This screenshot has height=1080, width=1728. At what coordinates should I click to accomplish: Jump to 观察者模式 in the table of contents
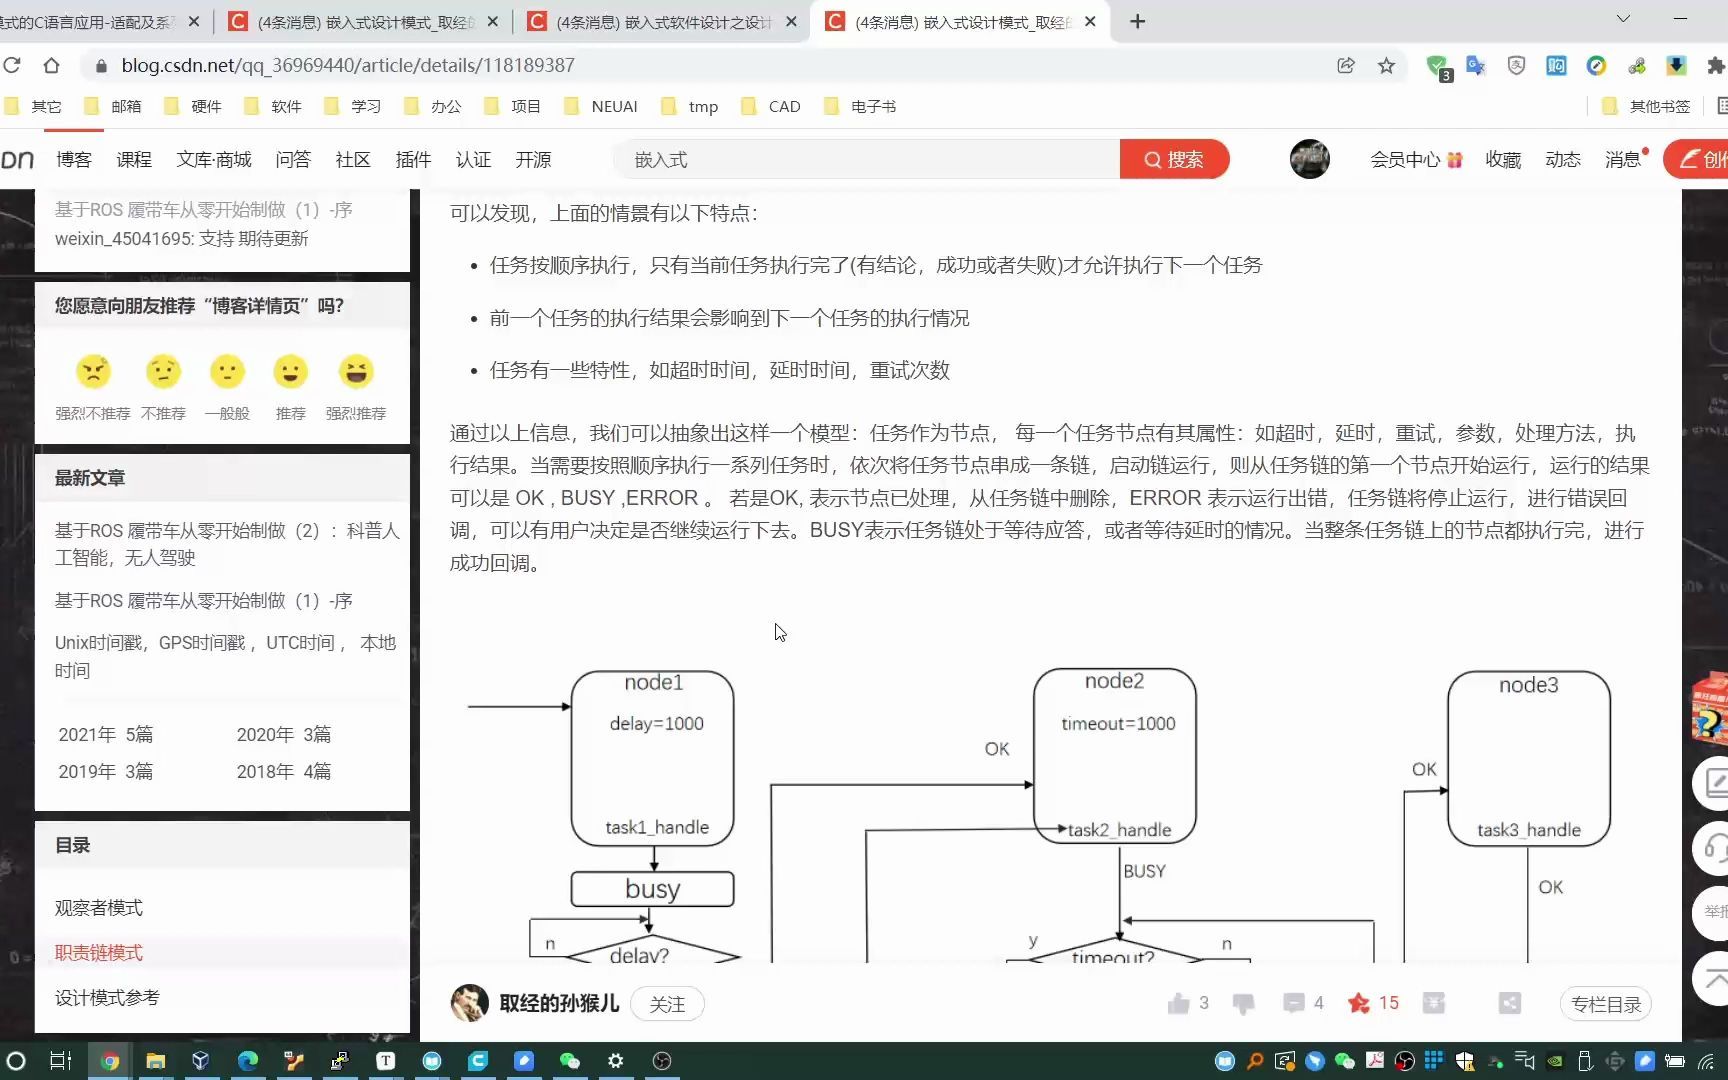(x=99, y=908)
